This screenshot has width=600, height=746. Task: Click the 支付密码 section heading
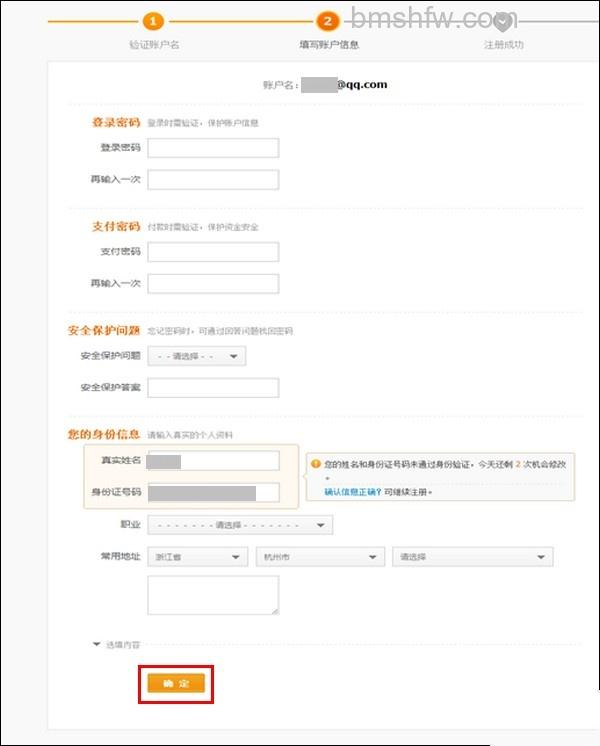pos(116,226)
